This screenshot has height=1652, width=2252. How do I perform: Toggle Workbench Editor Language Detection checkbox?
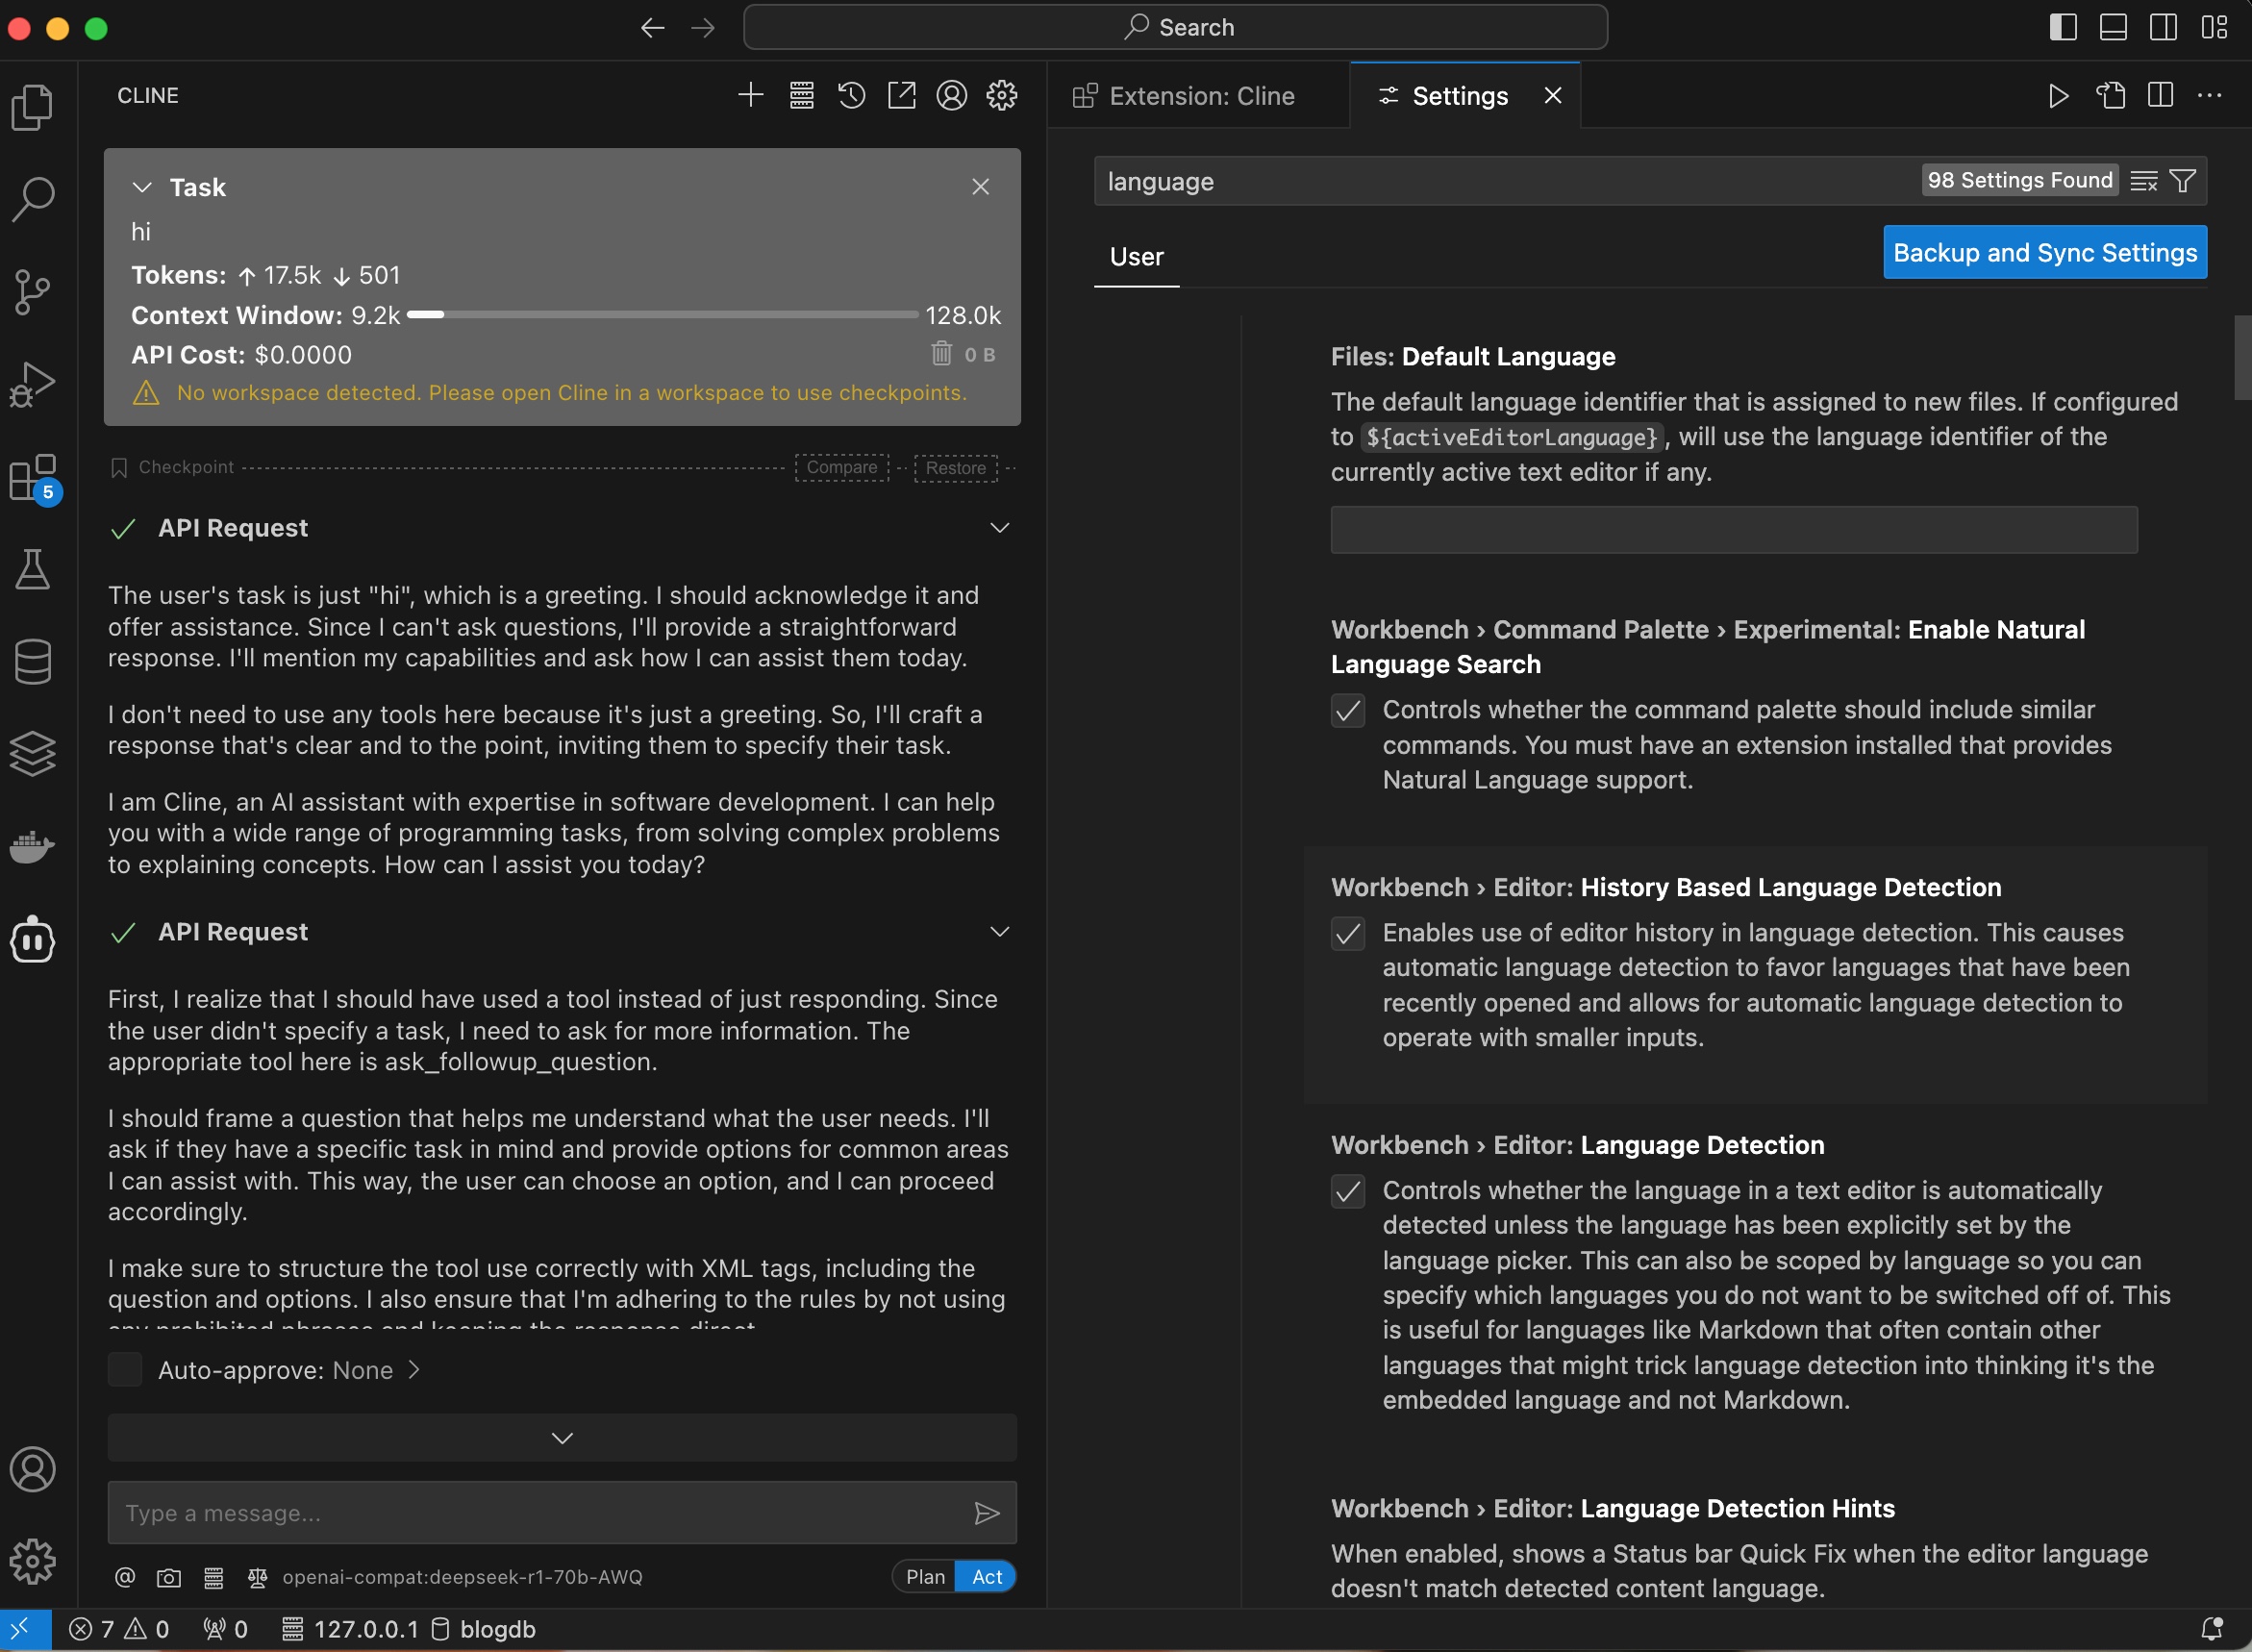[1347, 1191]
